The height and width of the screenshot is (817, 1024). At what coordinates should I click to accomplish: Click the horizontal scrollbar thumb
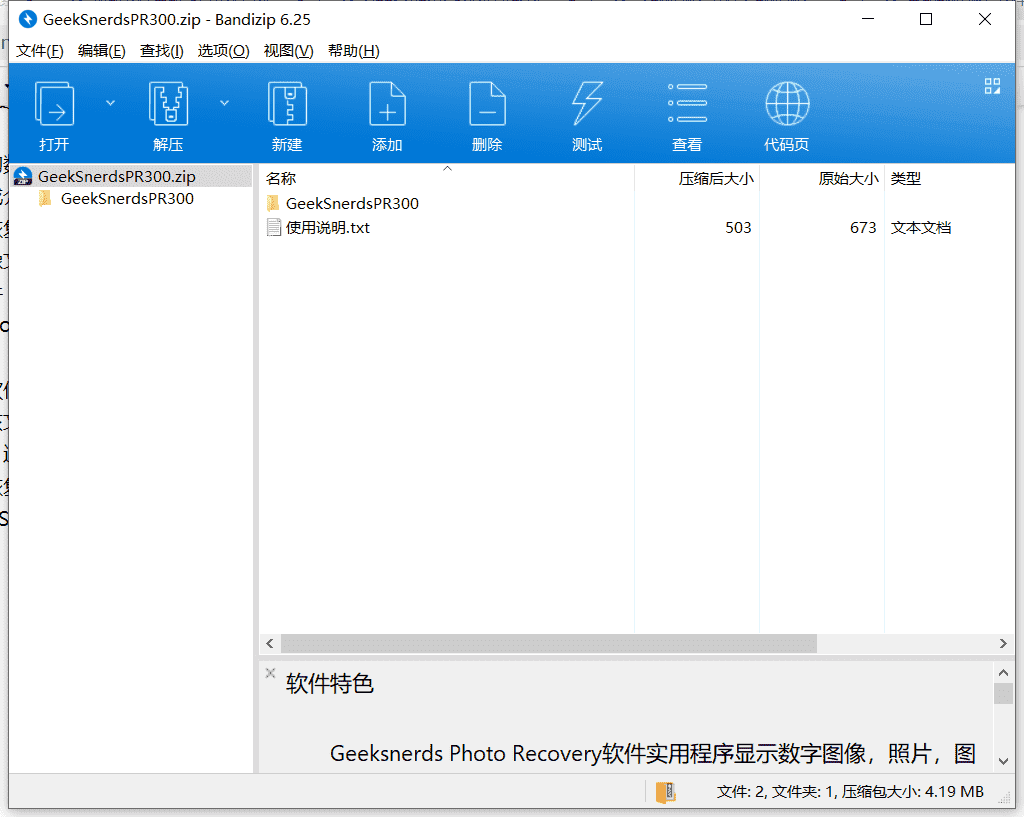tap(549, 643)
